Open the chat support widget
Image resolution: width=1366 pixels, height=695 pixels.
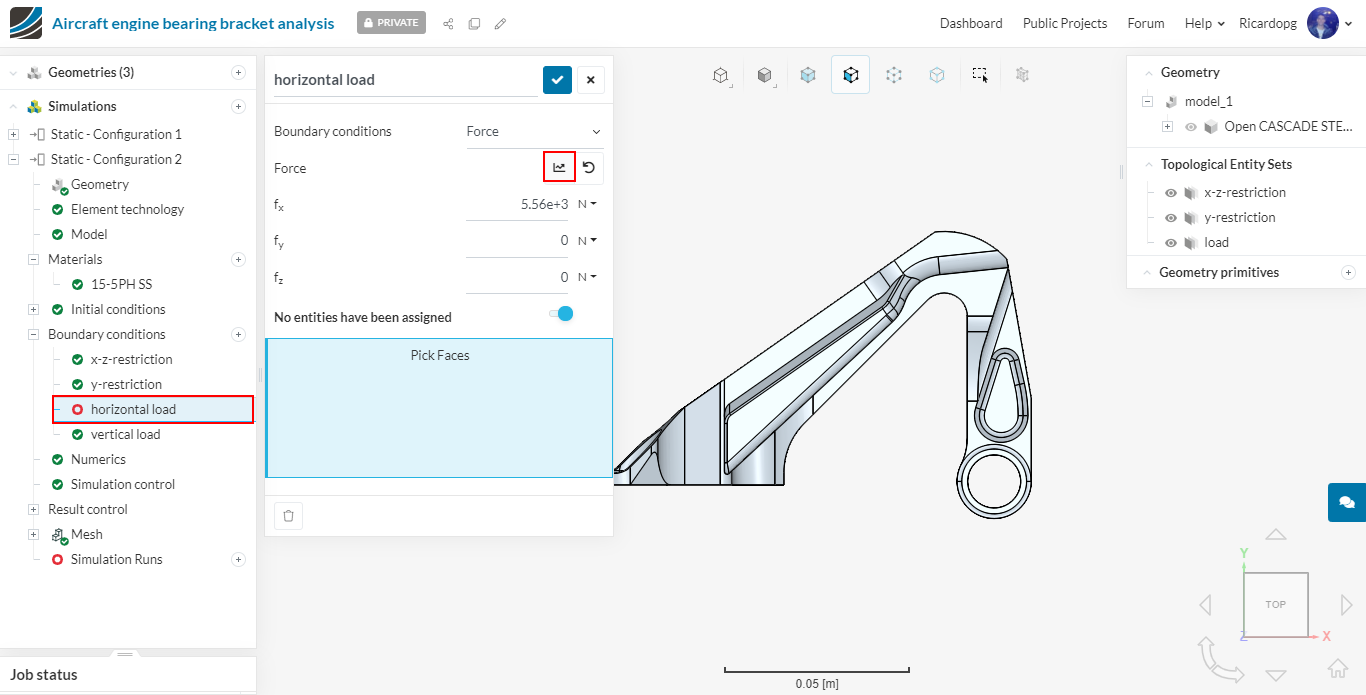[x=1346, y=502]
